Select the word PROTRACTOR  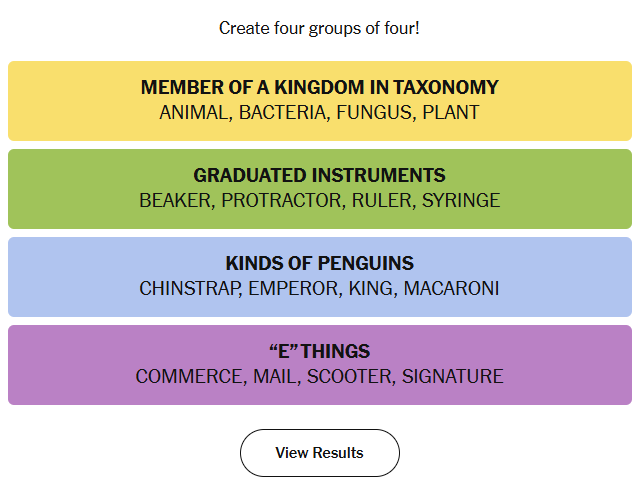click(x=283, y=200)
